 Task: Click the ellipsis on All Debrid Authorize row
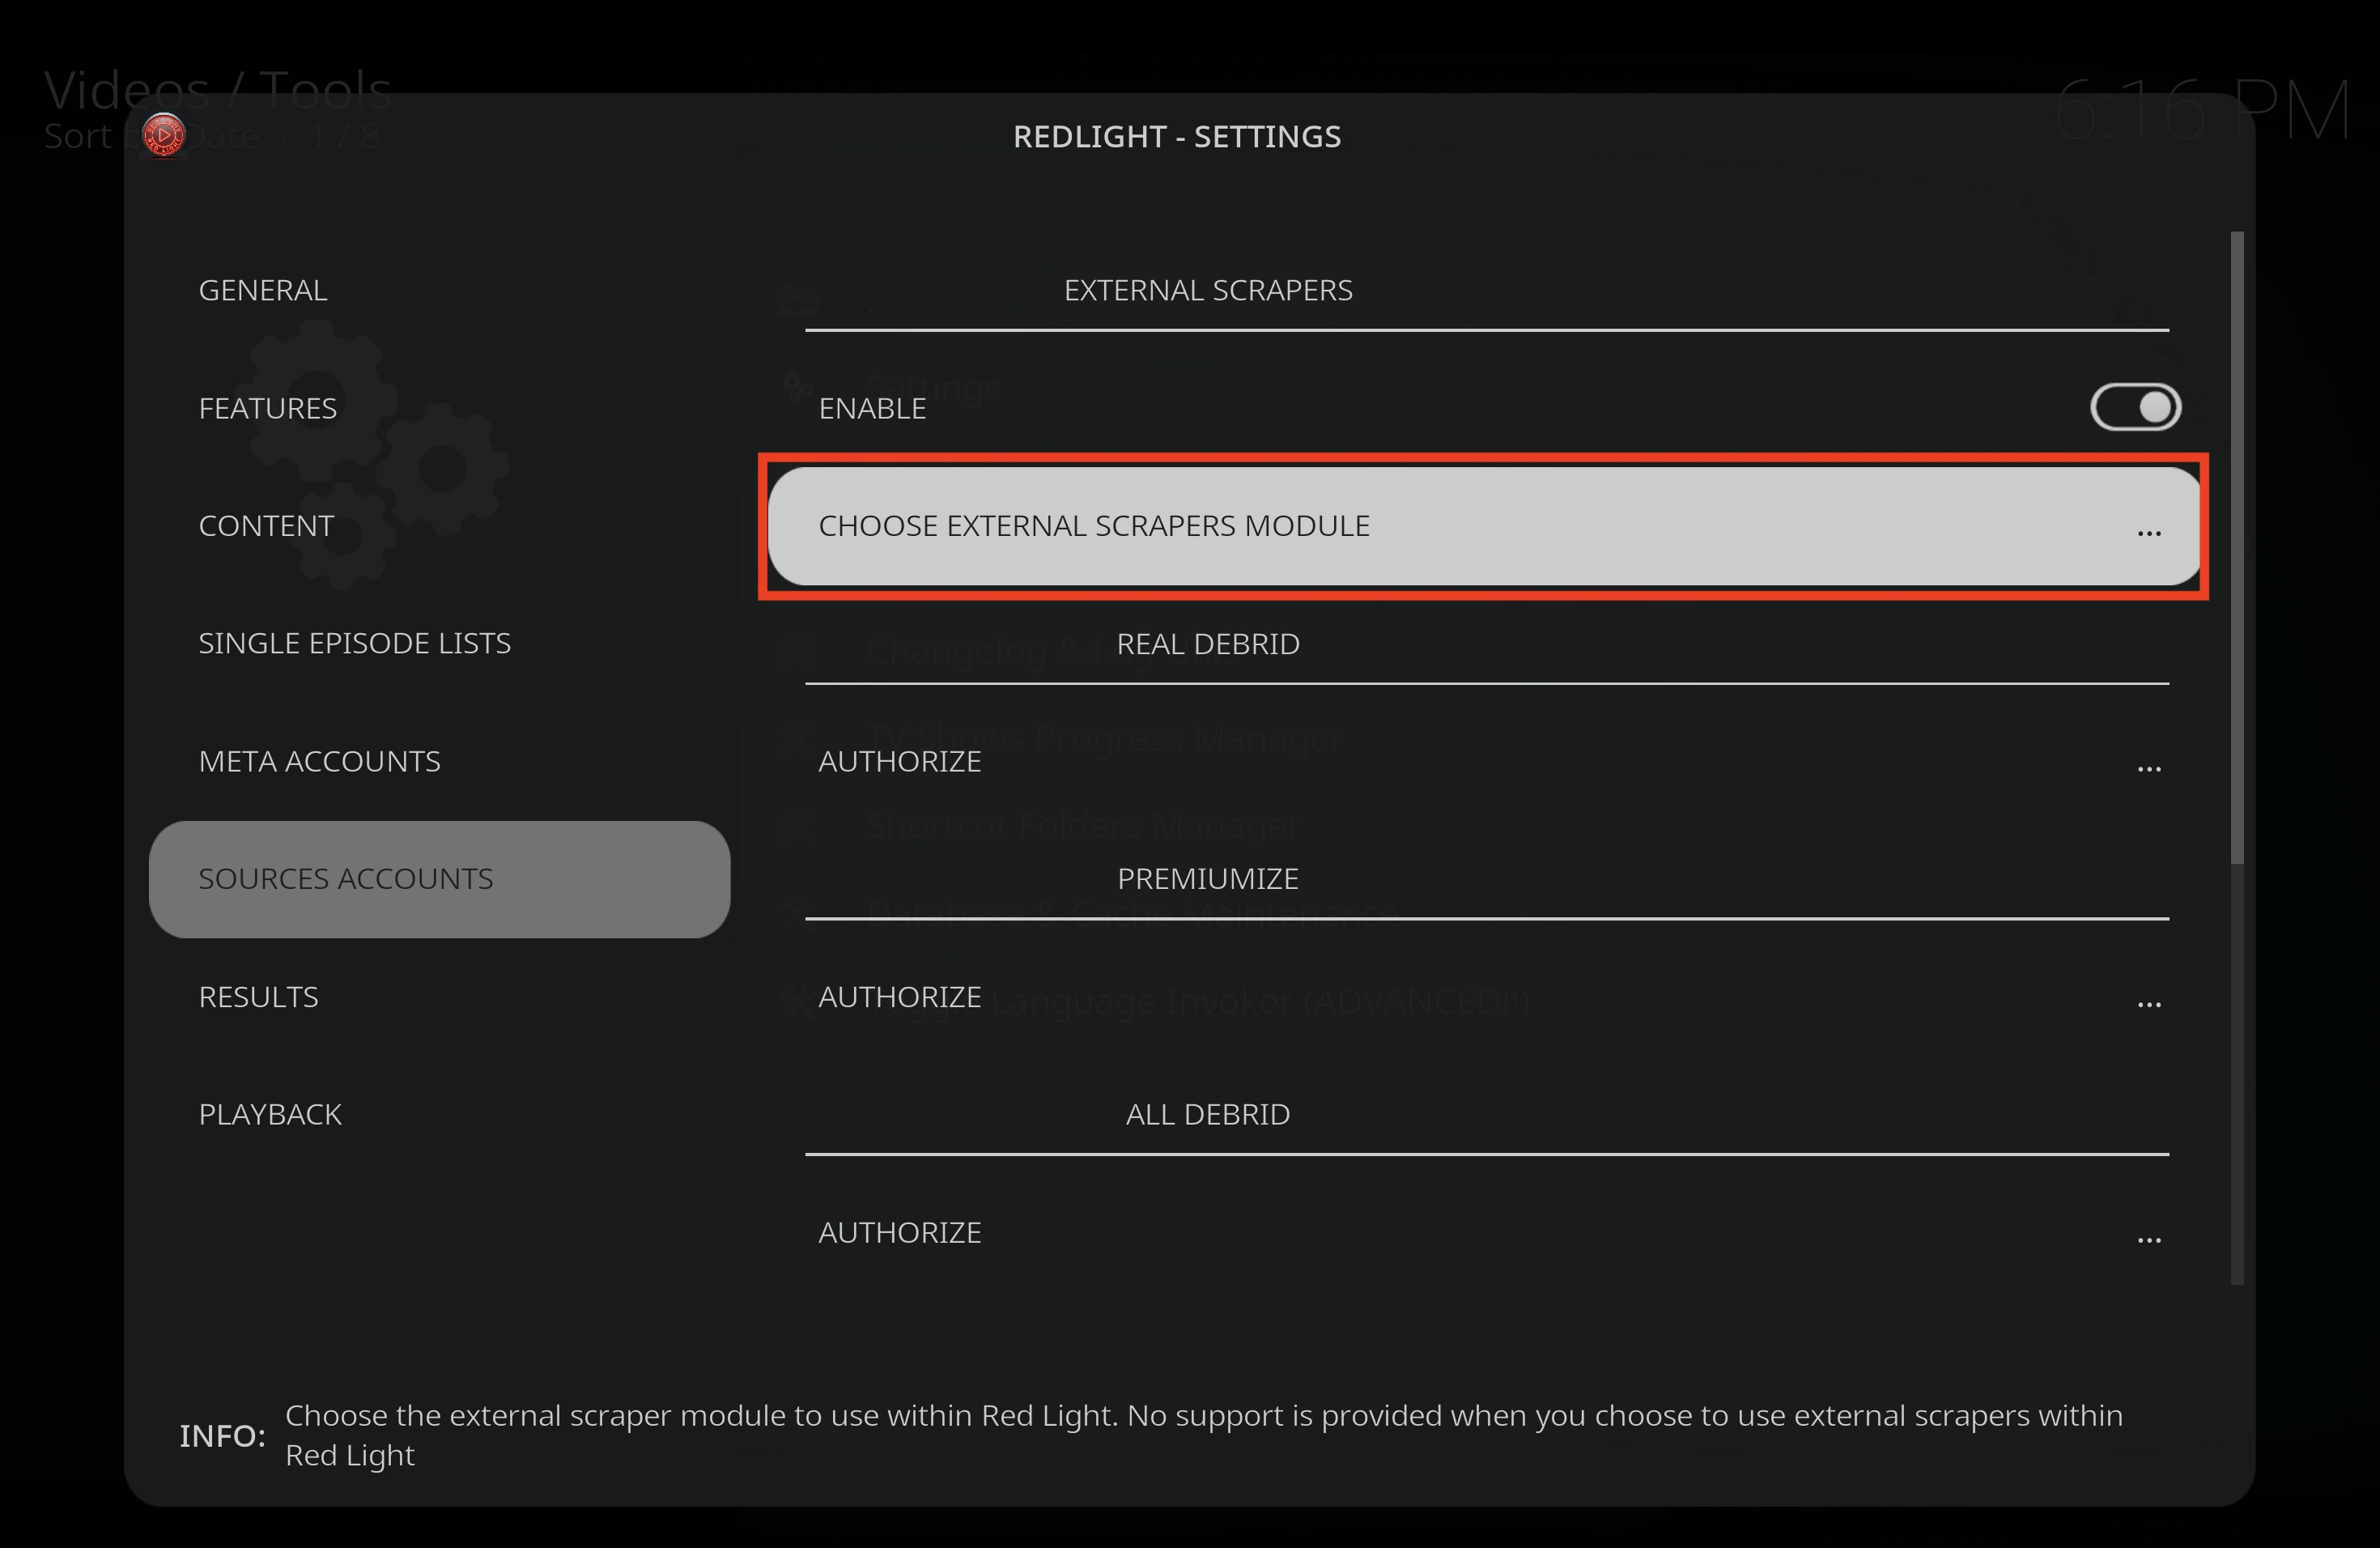2149,1240
